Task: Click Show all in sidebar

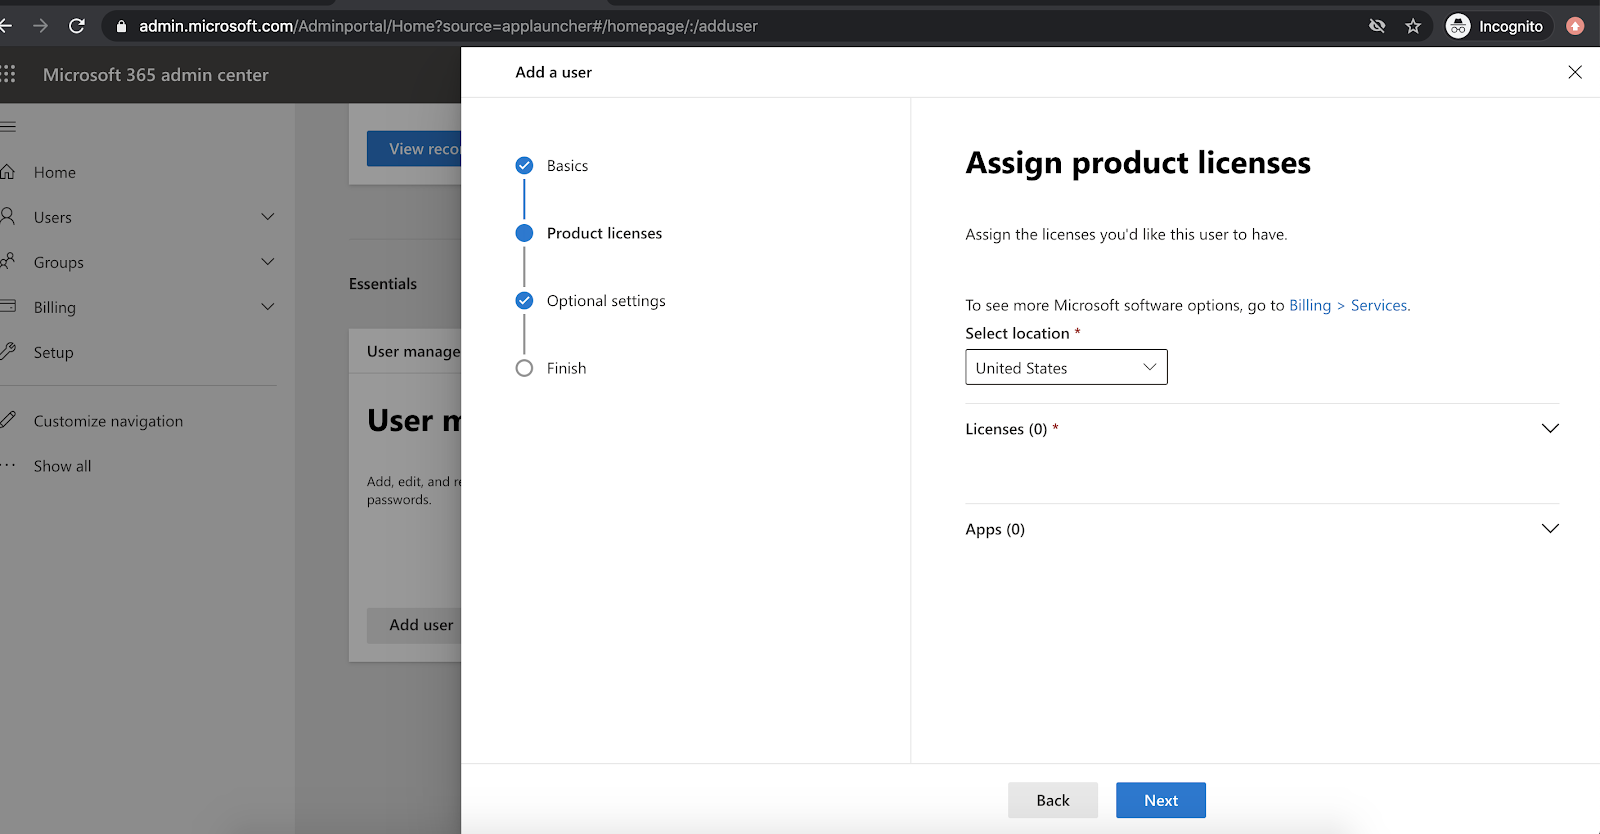Action: [62, 466]
